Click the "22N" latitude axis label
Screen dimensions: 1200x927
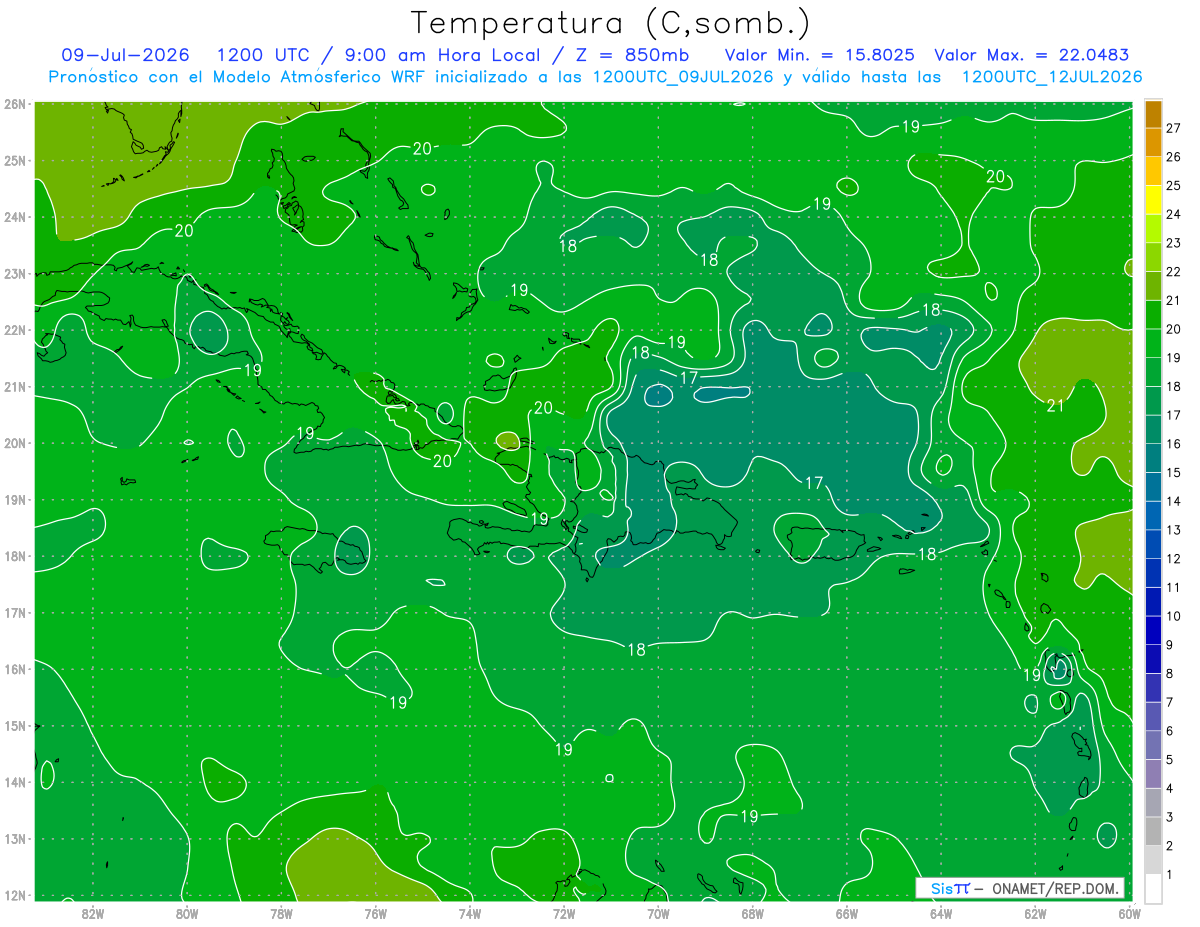[x=14, y=330]
